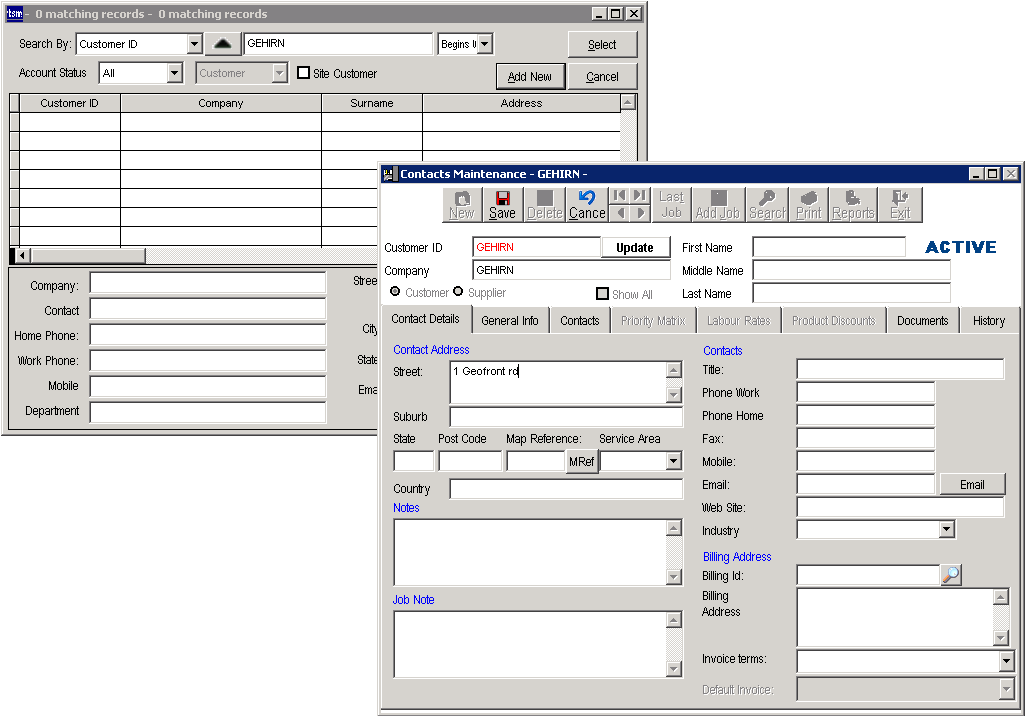
Task: Click the Billing Id magnifier lookup icon
Action: tap(951, 575)
